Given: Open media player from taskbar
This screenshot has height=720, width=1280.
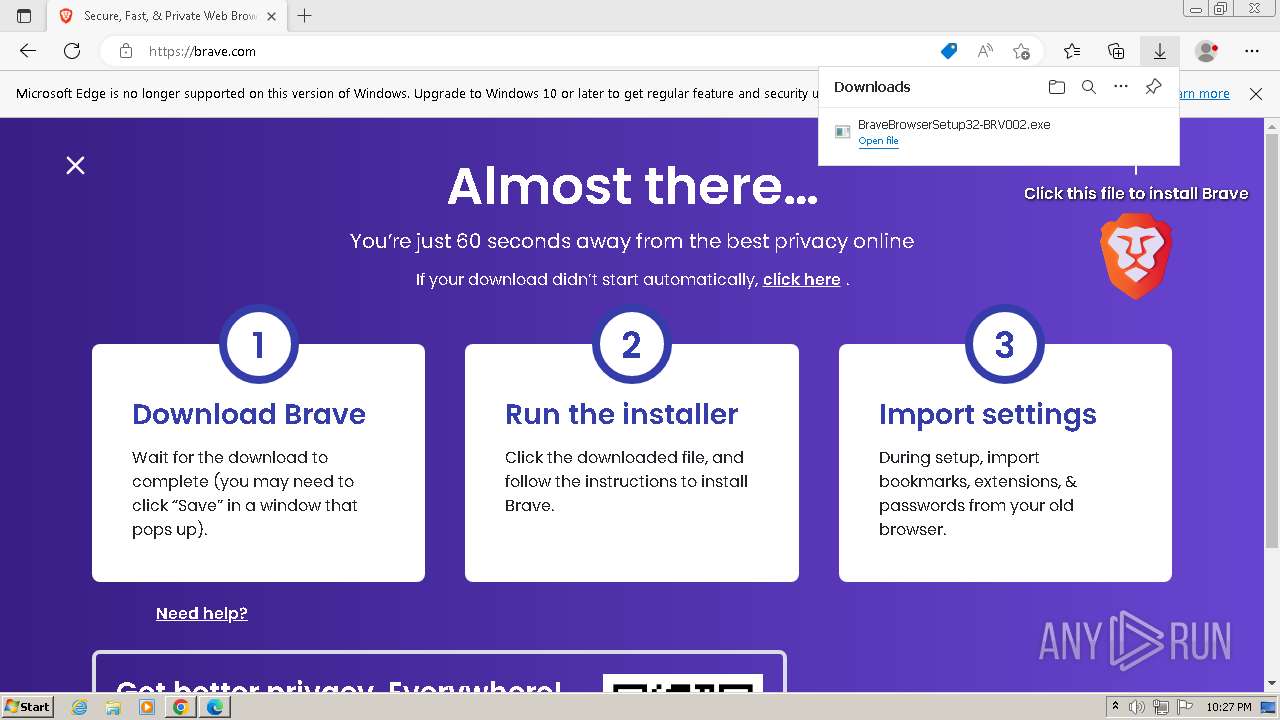Looking at the screenshot, I should [x=147, y=707].
